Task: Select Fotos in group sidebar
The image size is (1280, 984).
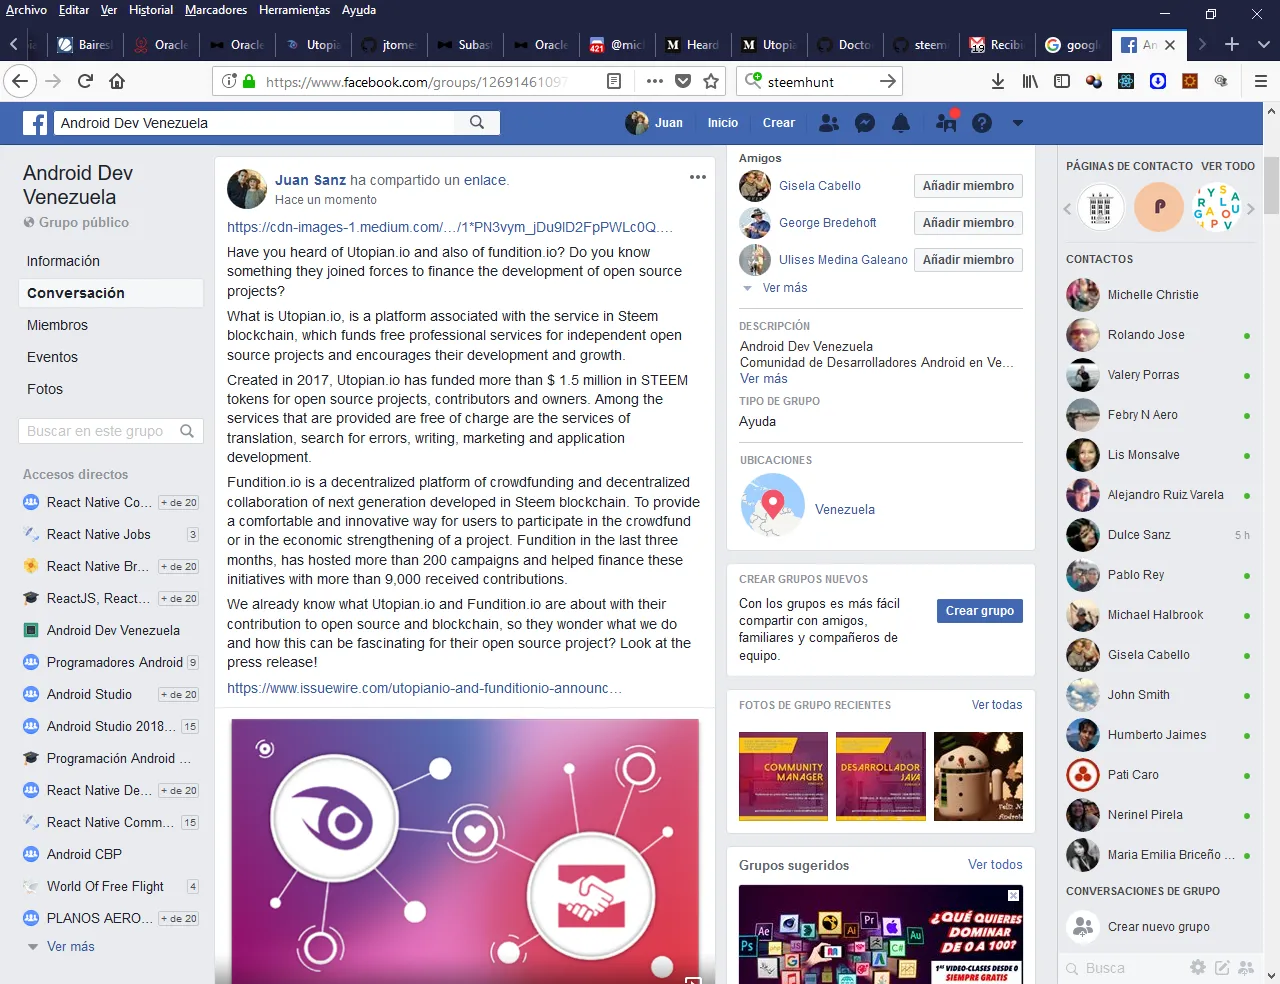Action: point(45,389)
